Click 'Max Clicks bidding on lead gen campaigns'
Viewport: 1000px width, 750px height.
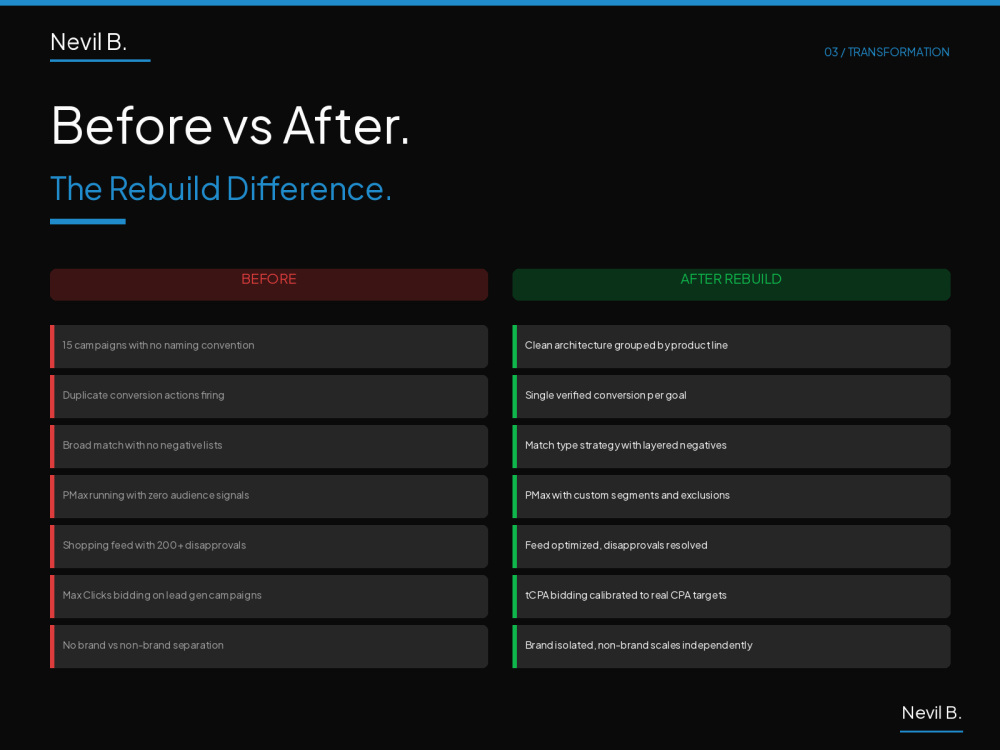tap(269, 596)
